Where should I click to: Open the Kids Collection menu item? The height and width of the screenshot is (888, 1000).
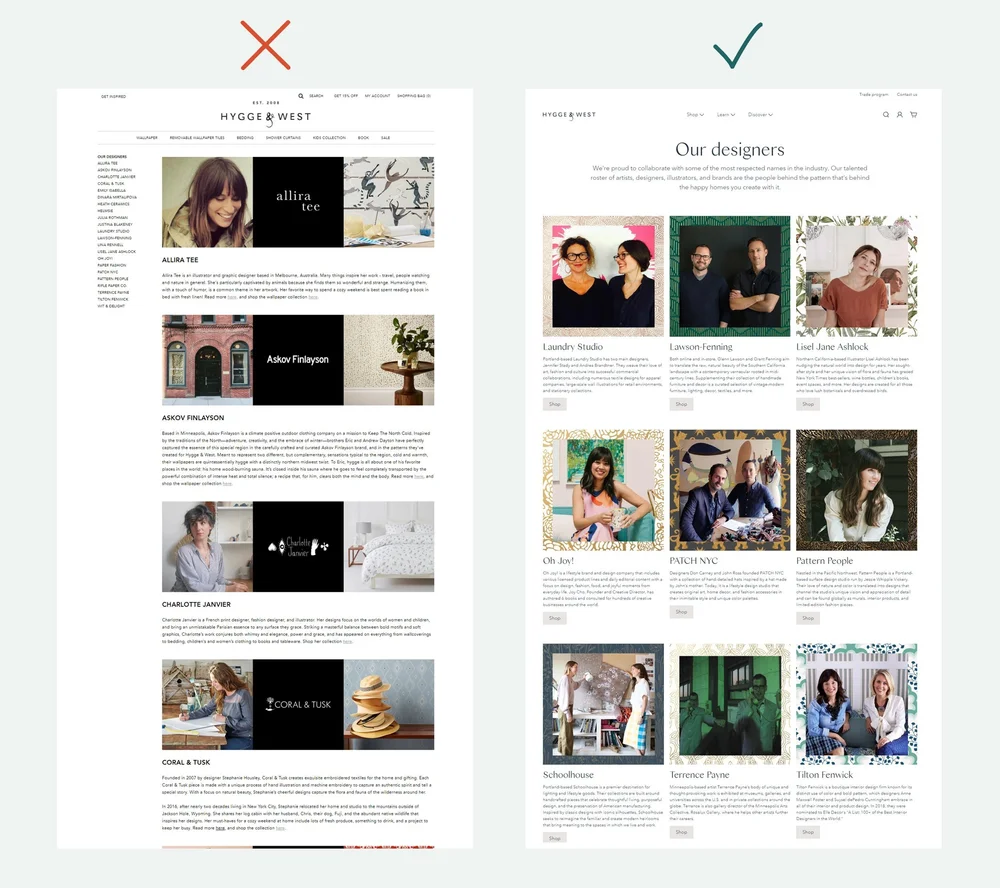coord(329,138)
